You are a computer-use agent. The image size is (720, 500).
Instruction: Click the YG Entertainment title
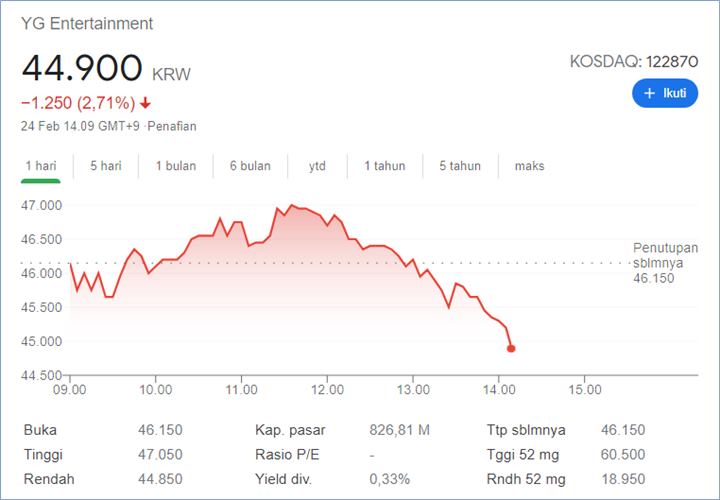coord(87,23)
